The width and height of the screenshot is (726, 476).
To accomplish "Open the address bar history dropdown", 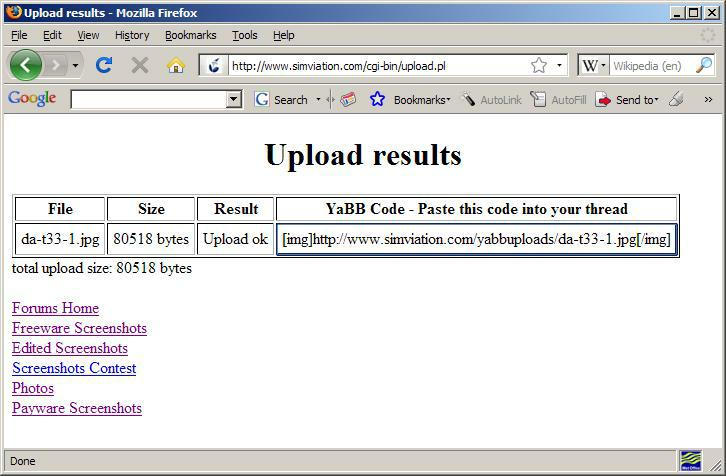I will point(559,65).
